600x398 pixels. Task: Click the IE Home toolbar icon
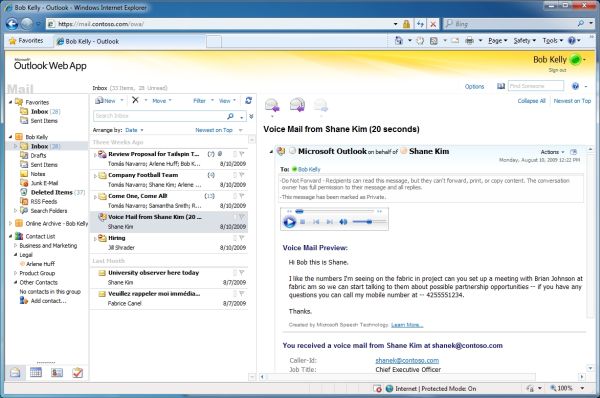pyautogui.click(x=398, y=41)
